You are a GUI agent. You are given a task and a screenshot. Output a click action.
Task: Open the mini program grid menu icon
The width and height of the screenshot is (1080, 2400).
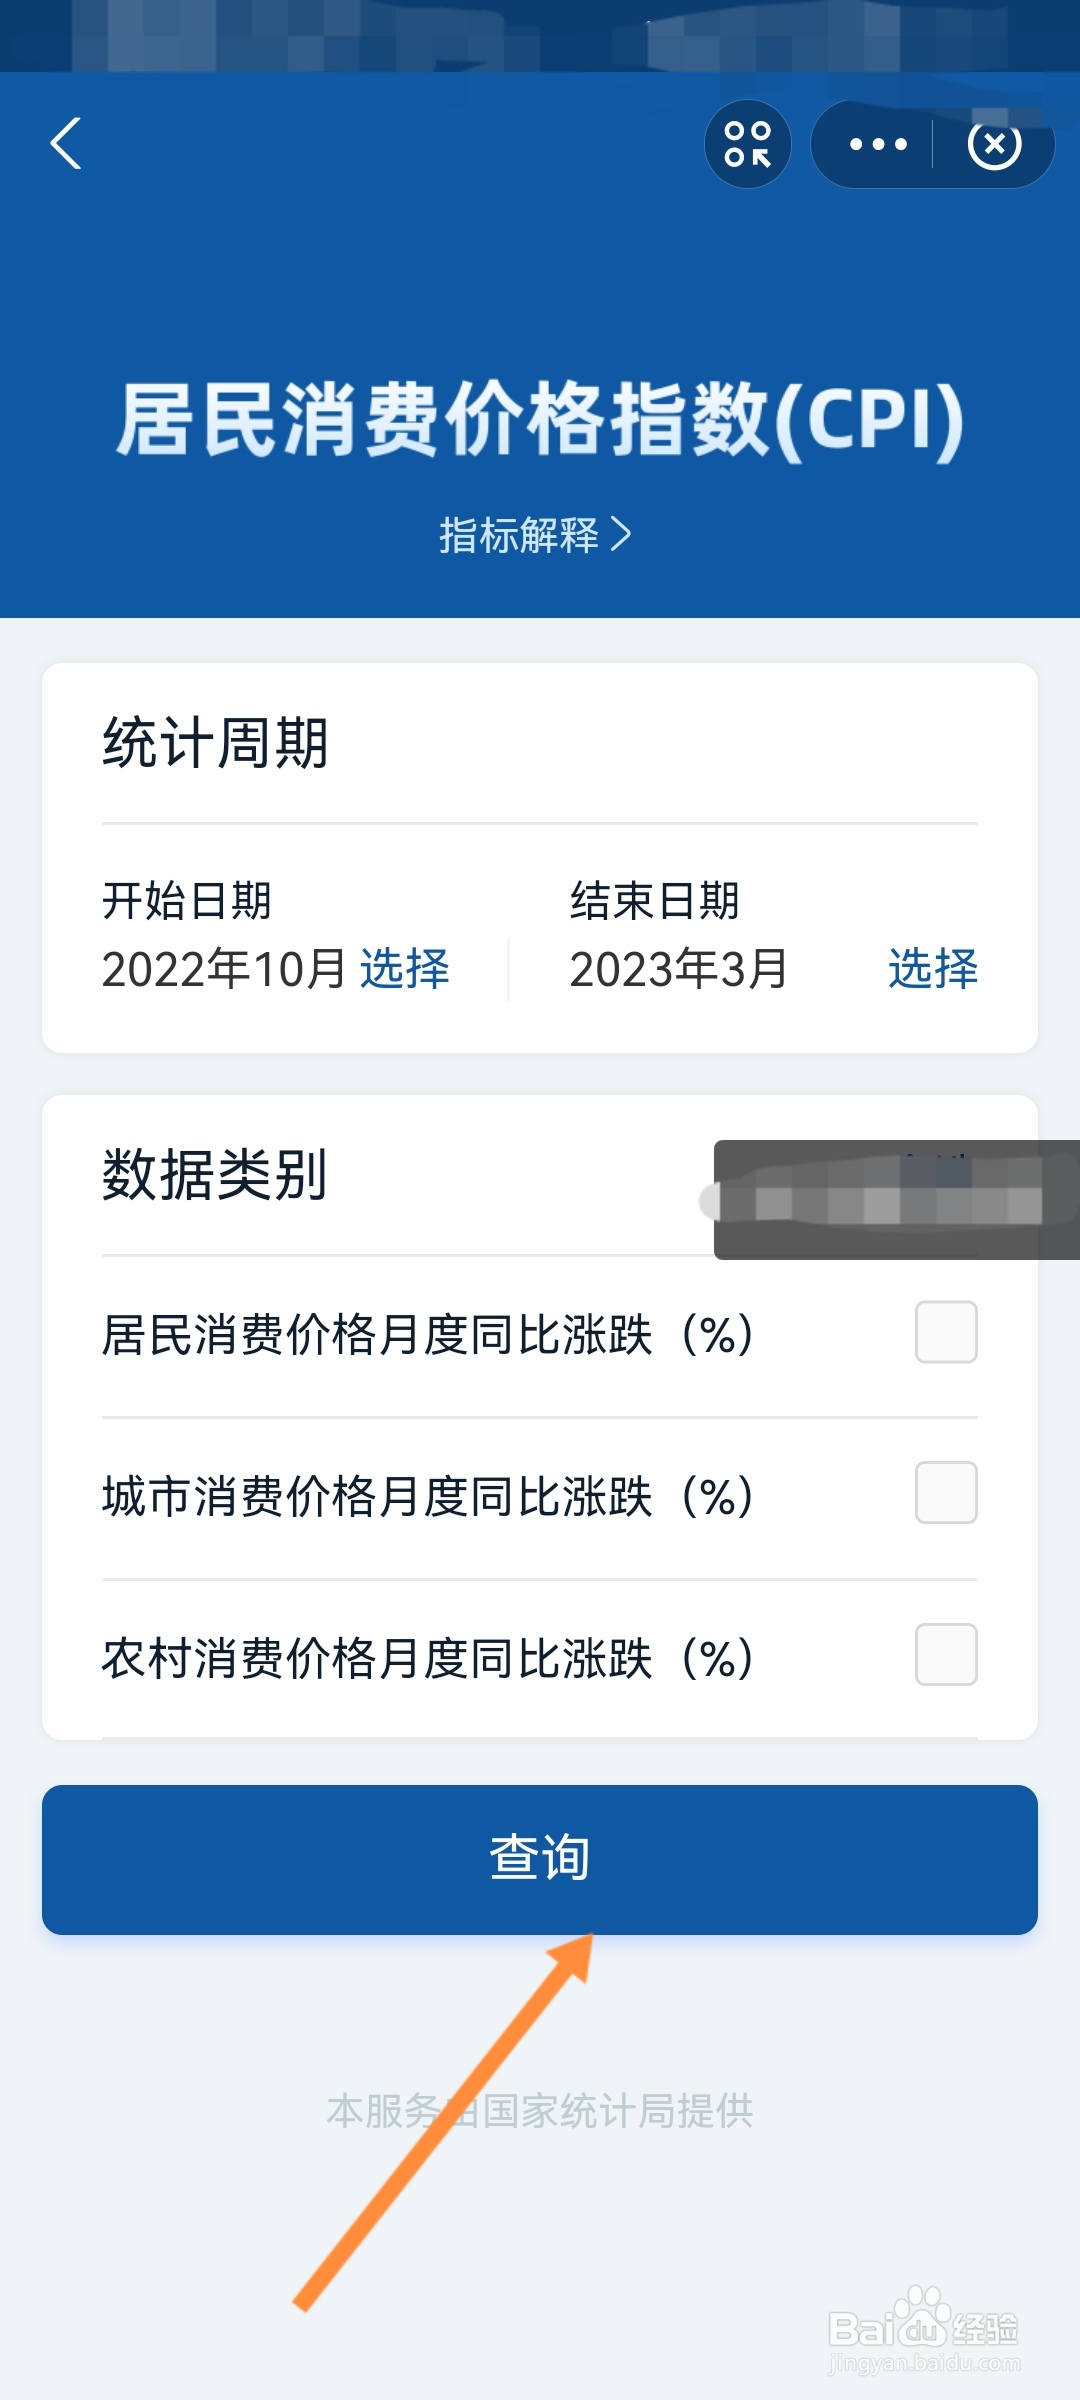pyautogui.click(x=748, y=144)
